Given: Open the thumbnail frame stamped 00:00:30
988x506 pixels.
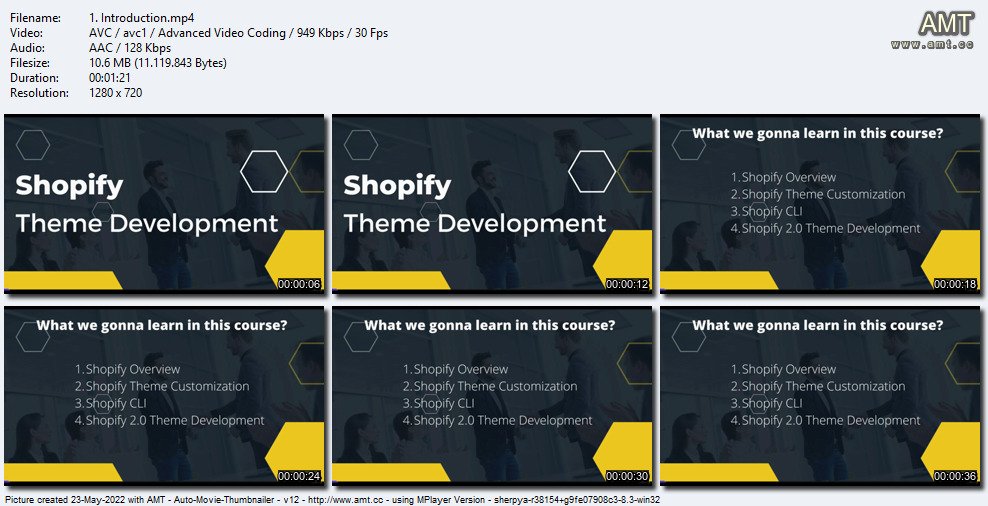Looking at the screenshot, I should [492, 394].
